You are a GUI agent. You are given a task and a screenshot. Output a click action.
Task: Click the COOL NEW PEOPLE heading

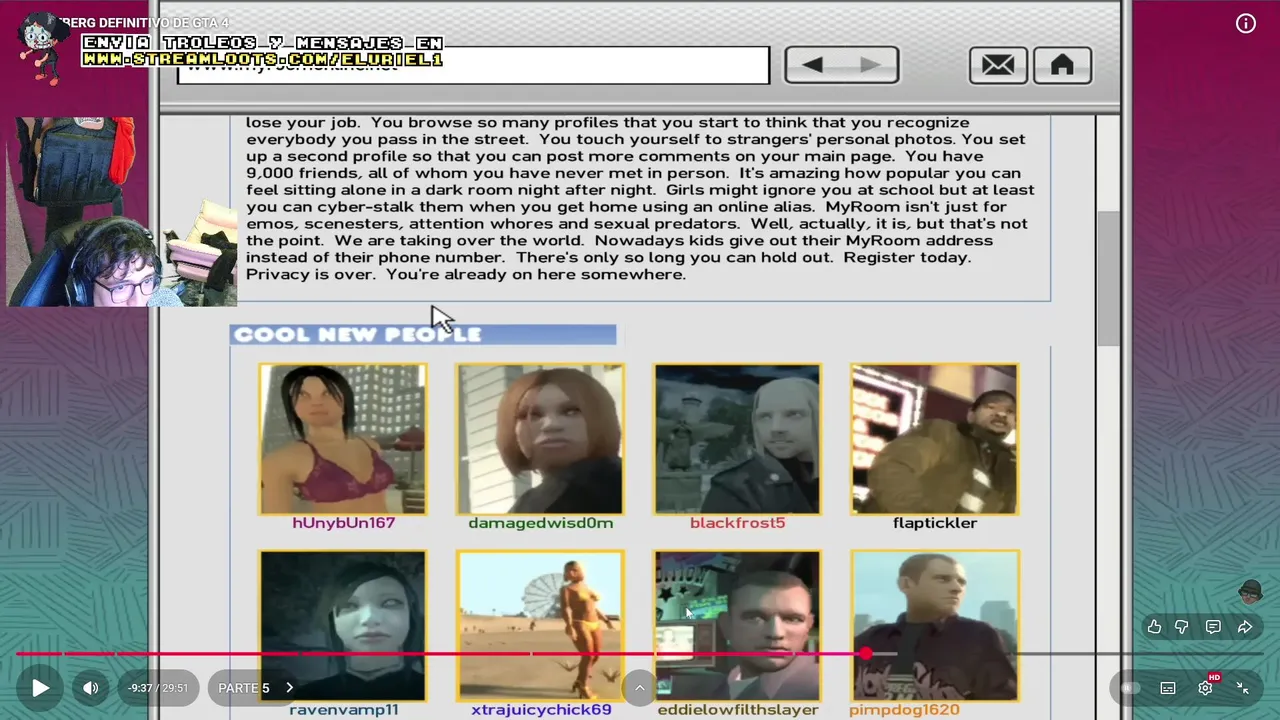pyautogui.click(x=357, y=334)
